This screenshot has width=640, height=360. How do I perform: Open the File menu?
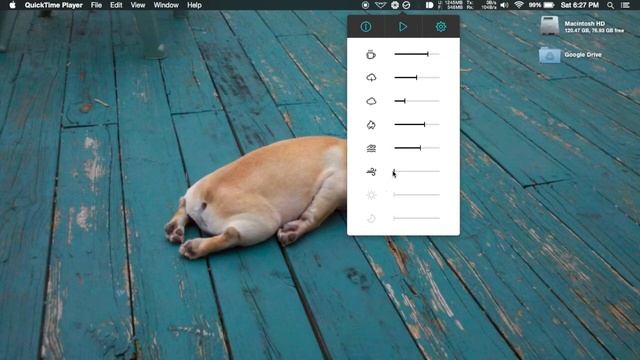96,5
